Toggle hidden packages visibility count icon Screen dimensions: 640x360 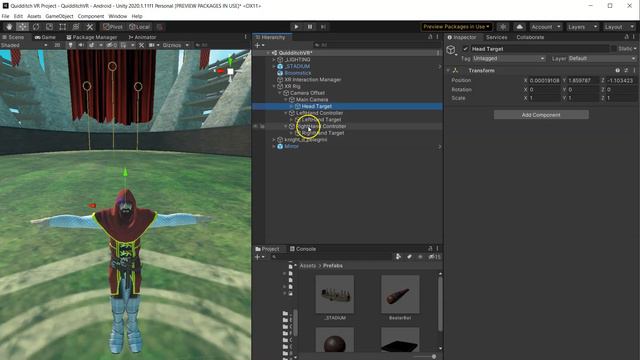[435, 256]
